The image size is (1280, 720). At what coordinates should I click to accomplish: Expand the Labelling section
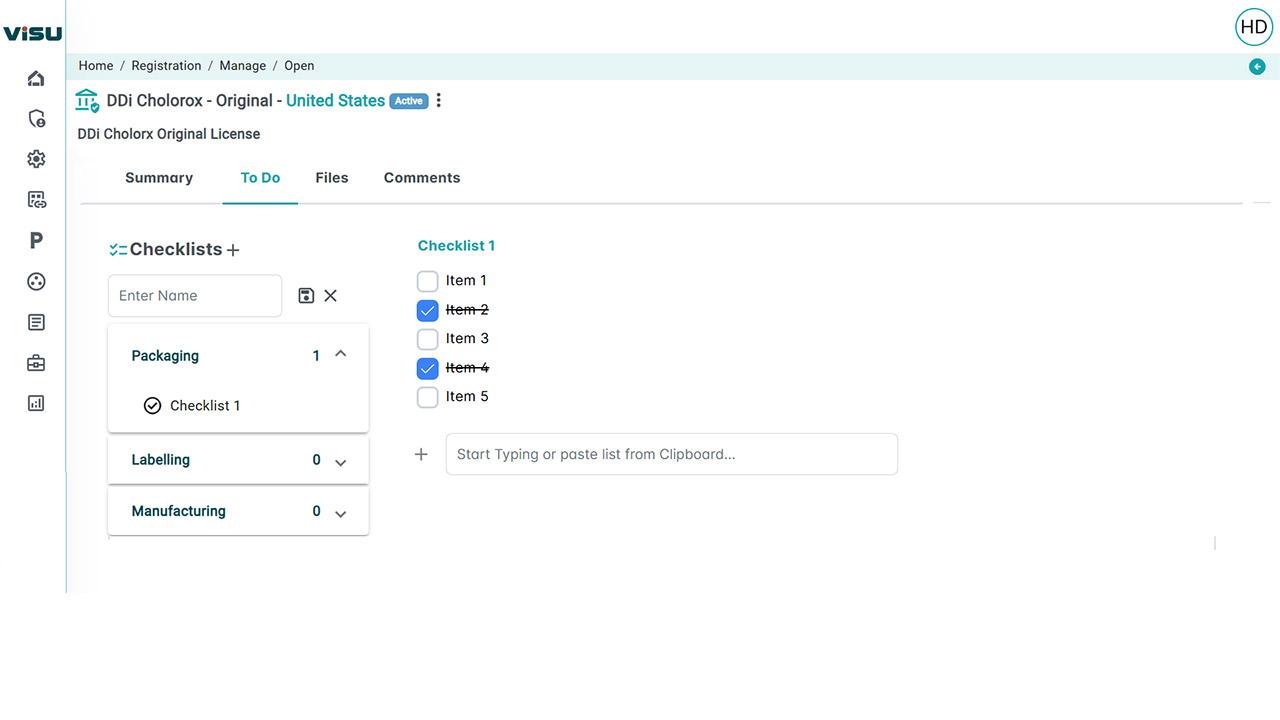pos(340,462)
